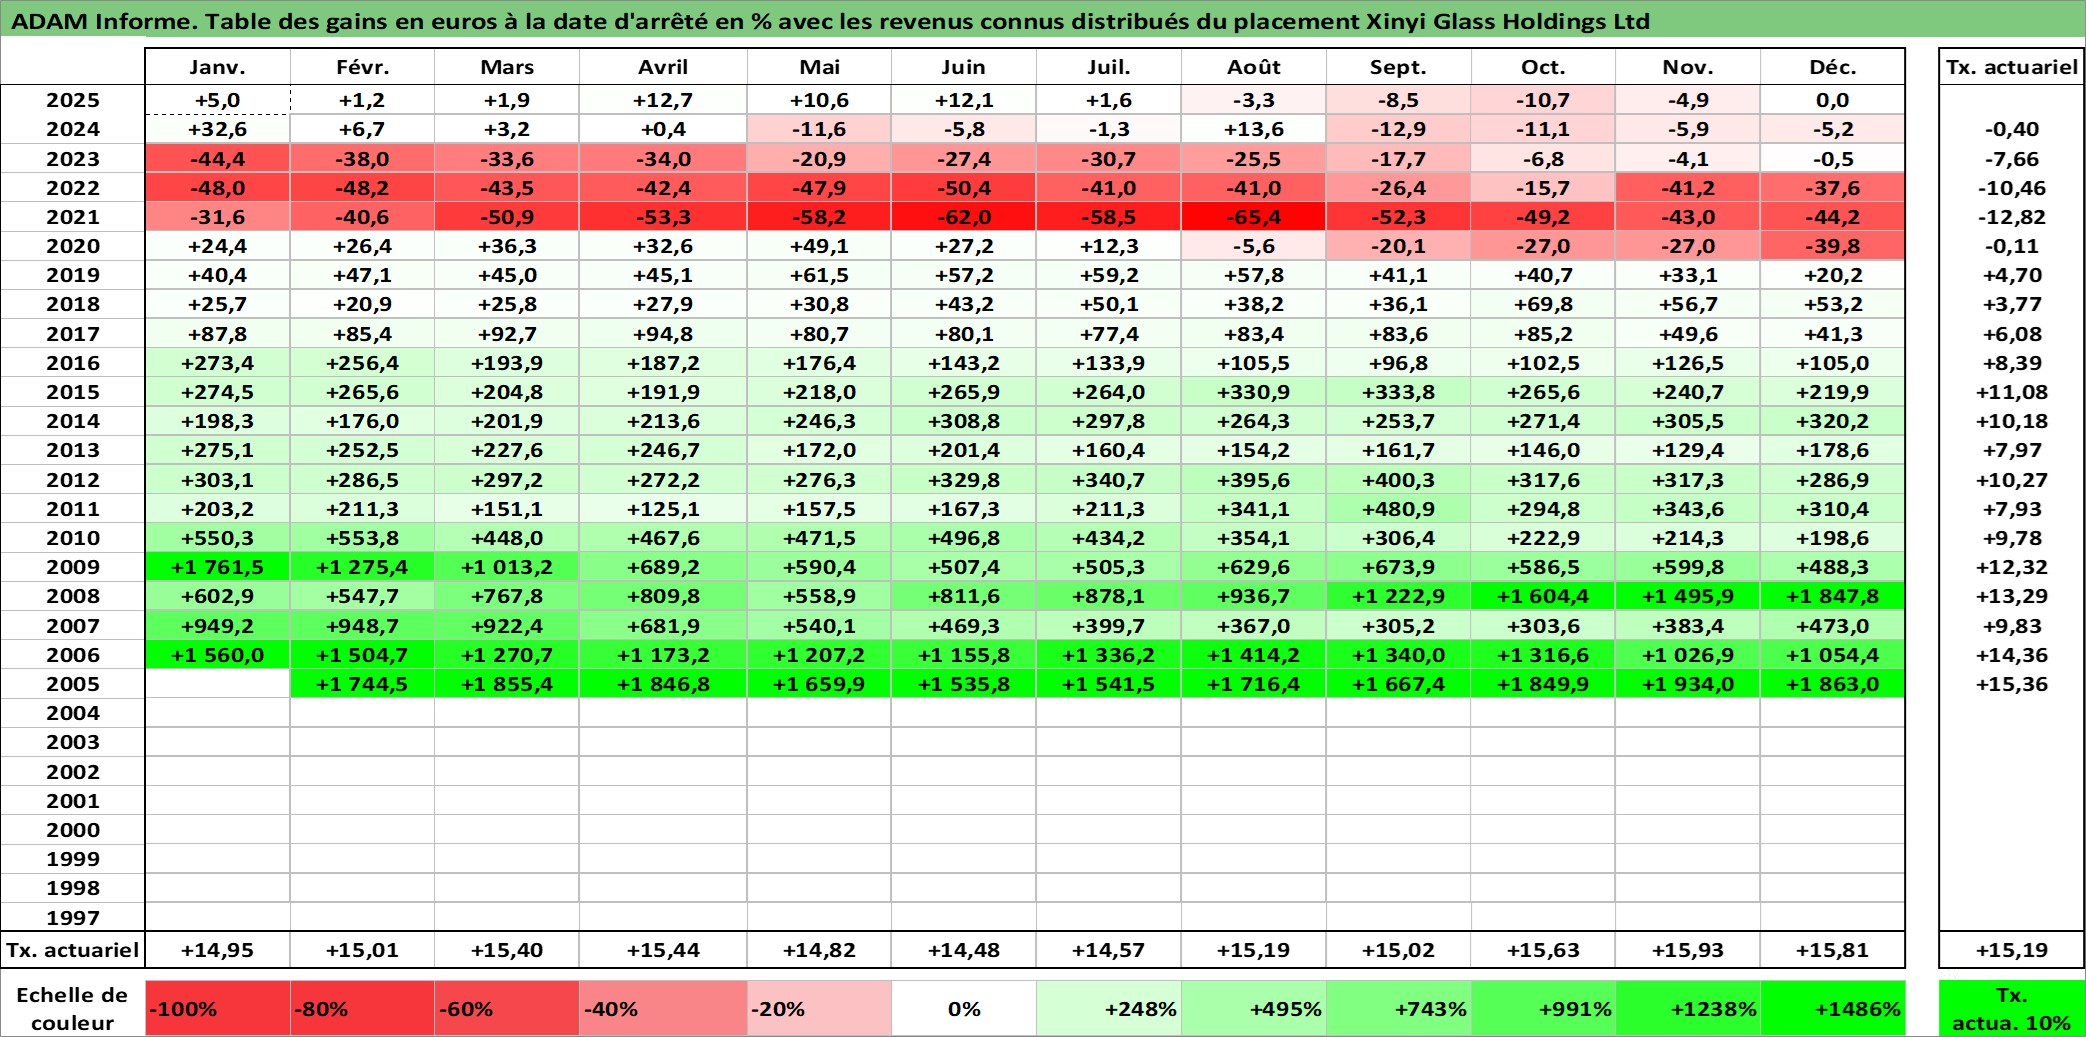Screen dimensions: 2086x1037
Task: Click cell value 0,0 in December 2025
Action: (x=1833, y=100)
